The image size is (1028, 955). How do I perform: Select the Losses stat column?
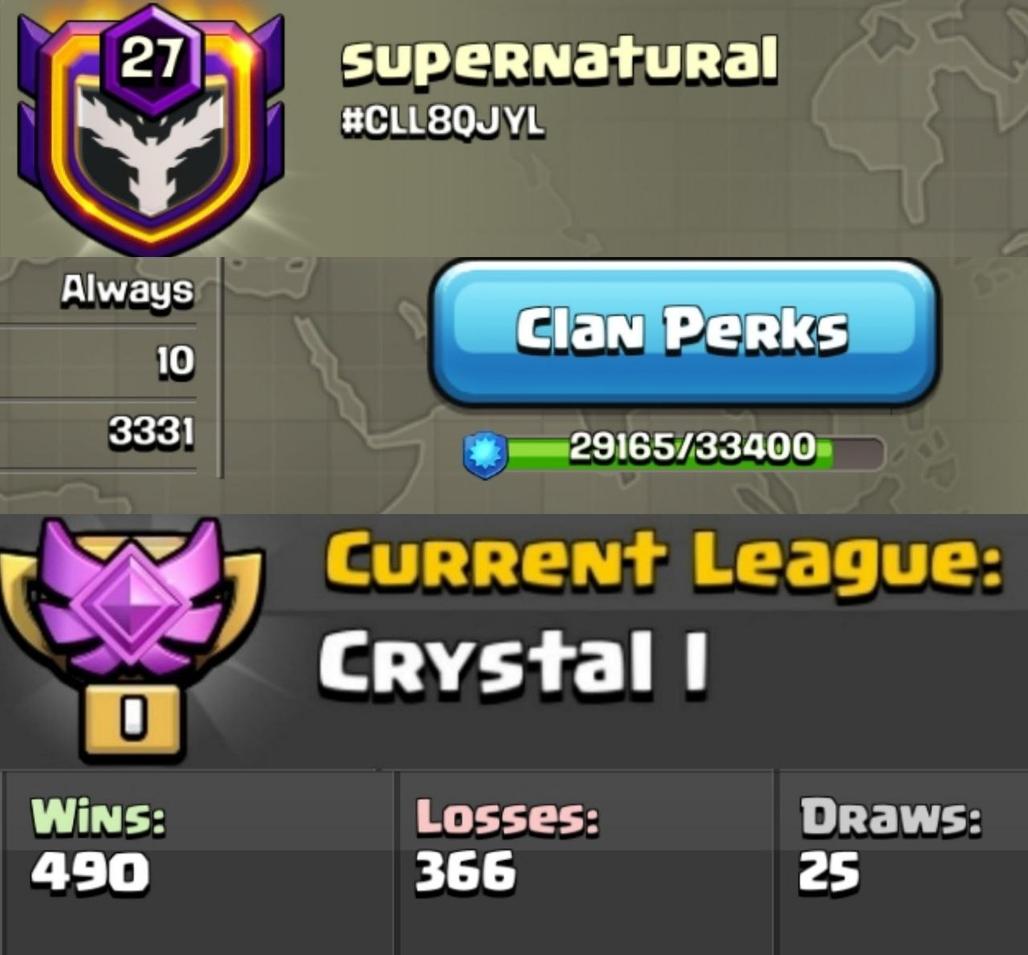click(585, 862)
